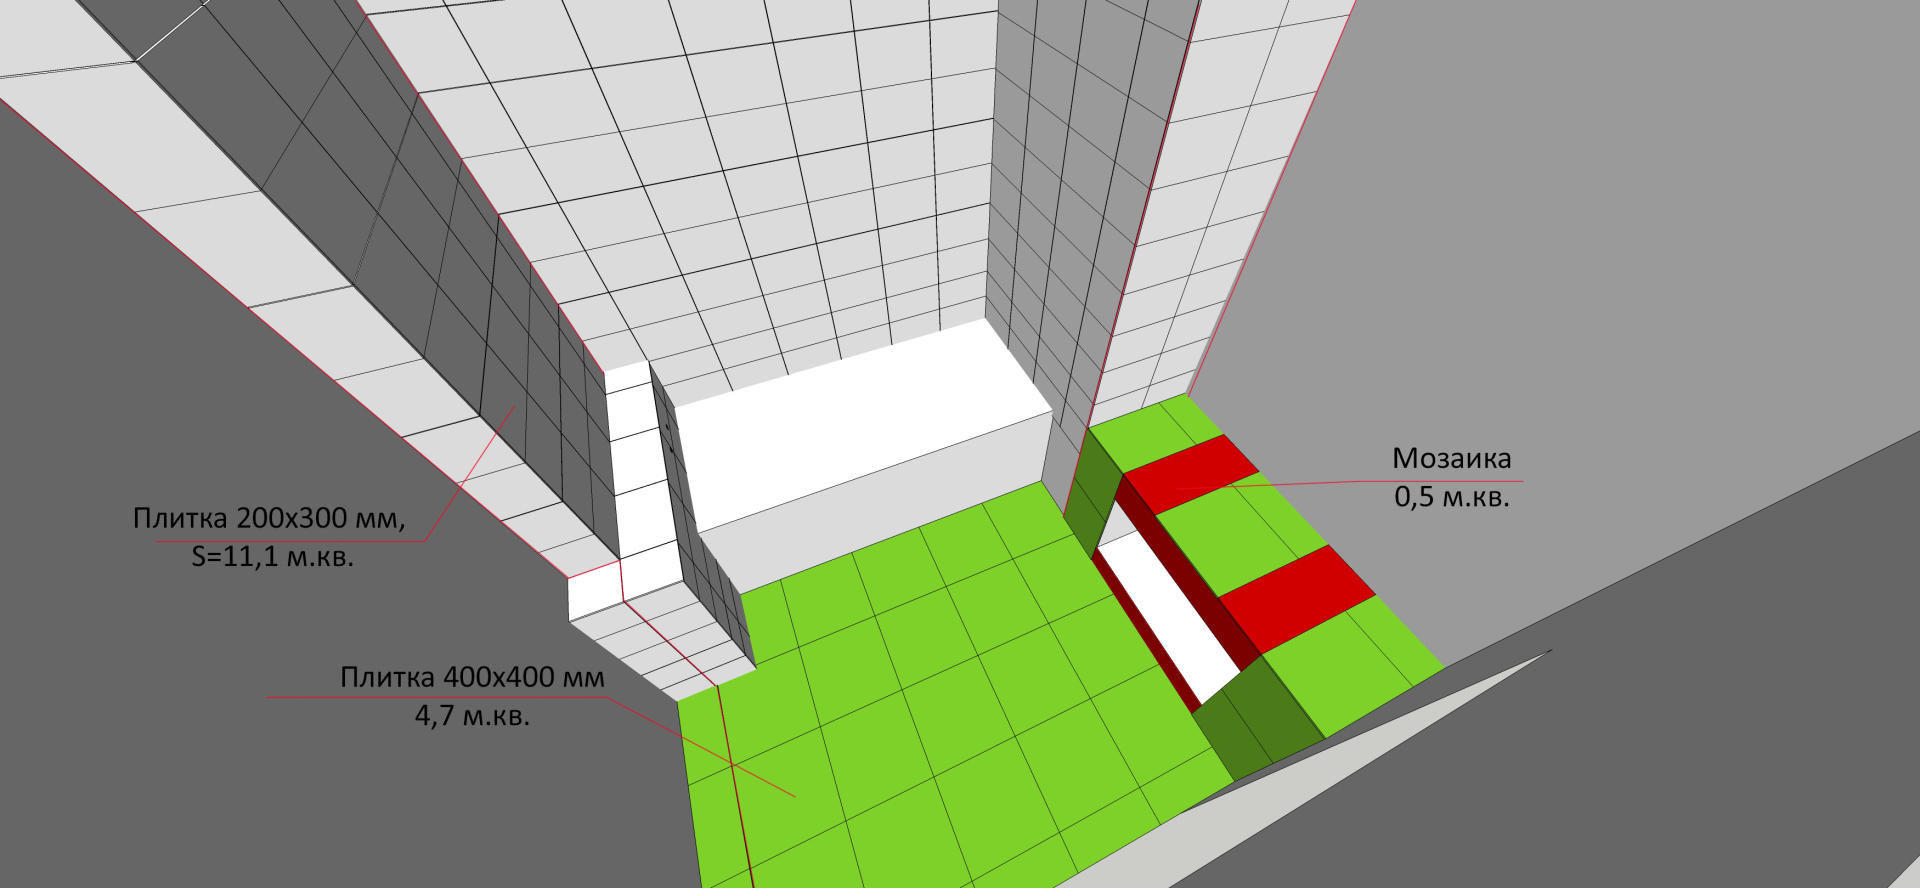The image size is (1920, 888).
Task: Pick the upper red mosaic strip
Action: (x=1190, y=473)
